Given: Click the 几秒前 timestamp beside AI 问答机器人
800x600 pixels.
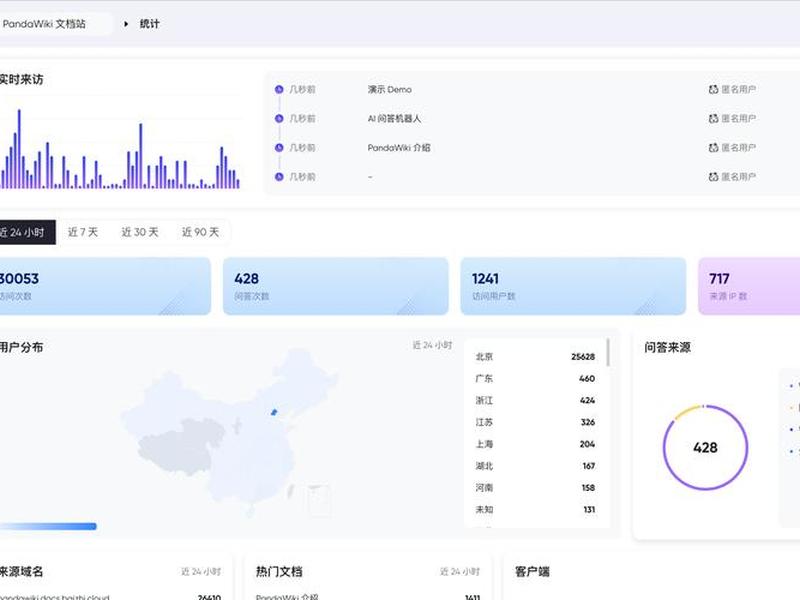Looking at the screenshot, I should 302,118.
